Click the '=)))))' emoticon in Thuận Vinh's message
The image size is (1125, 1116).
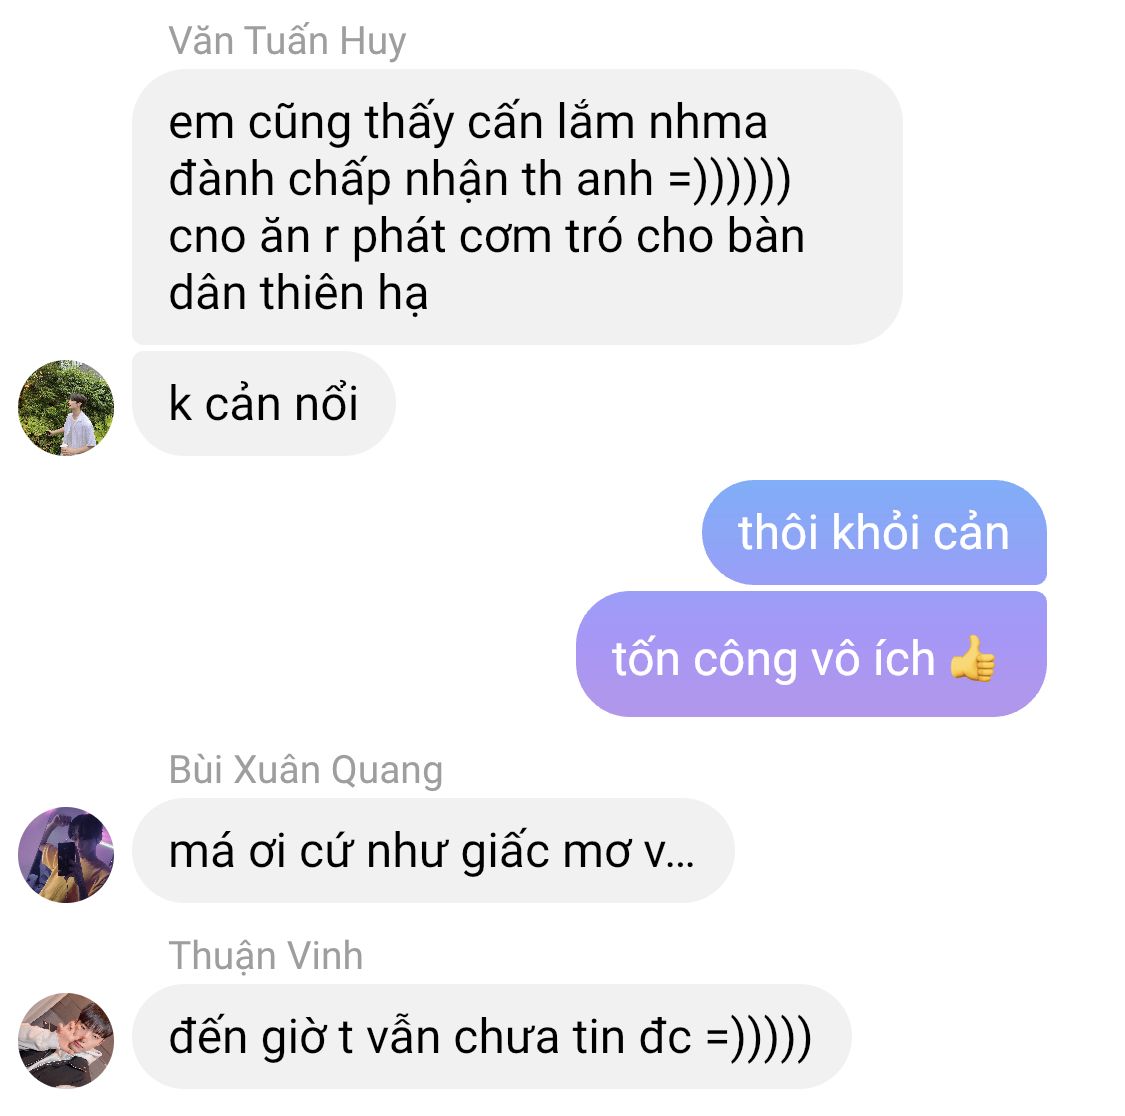(759, 1038)
